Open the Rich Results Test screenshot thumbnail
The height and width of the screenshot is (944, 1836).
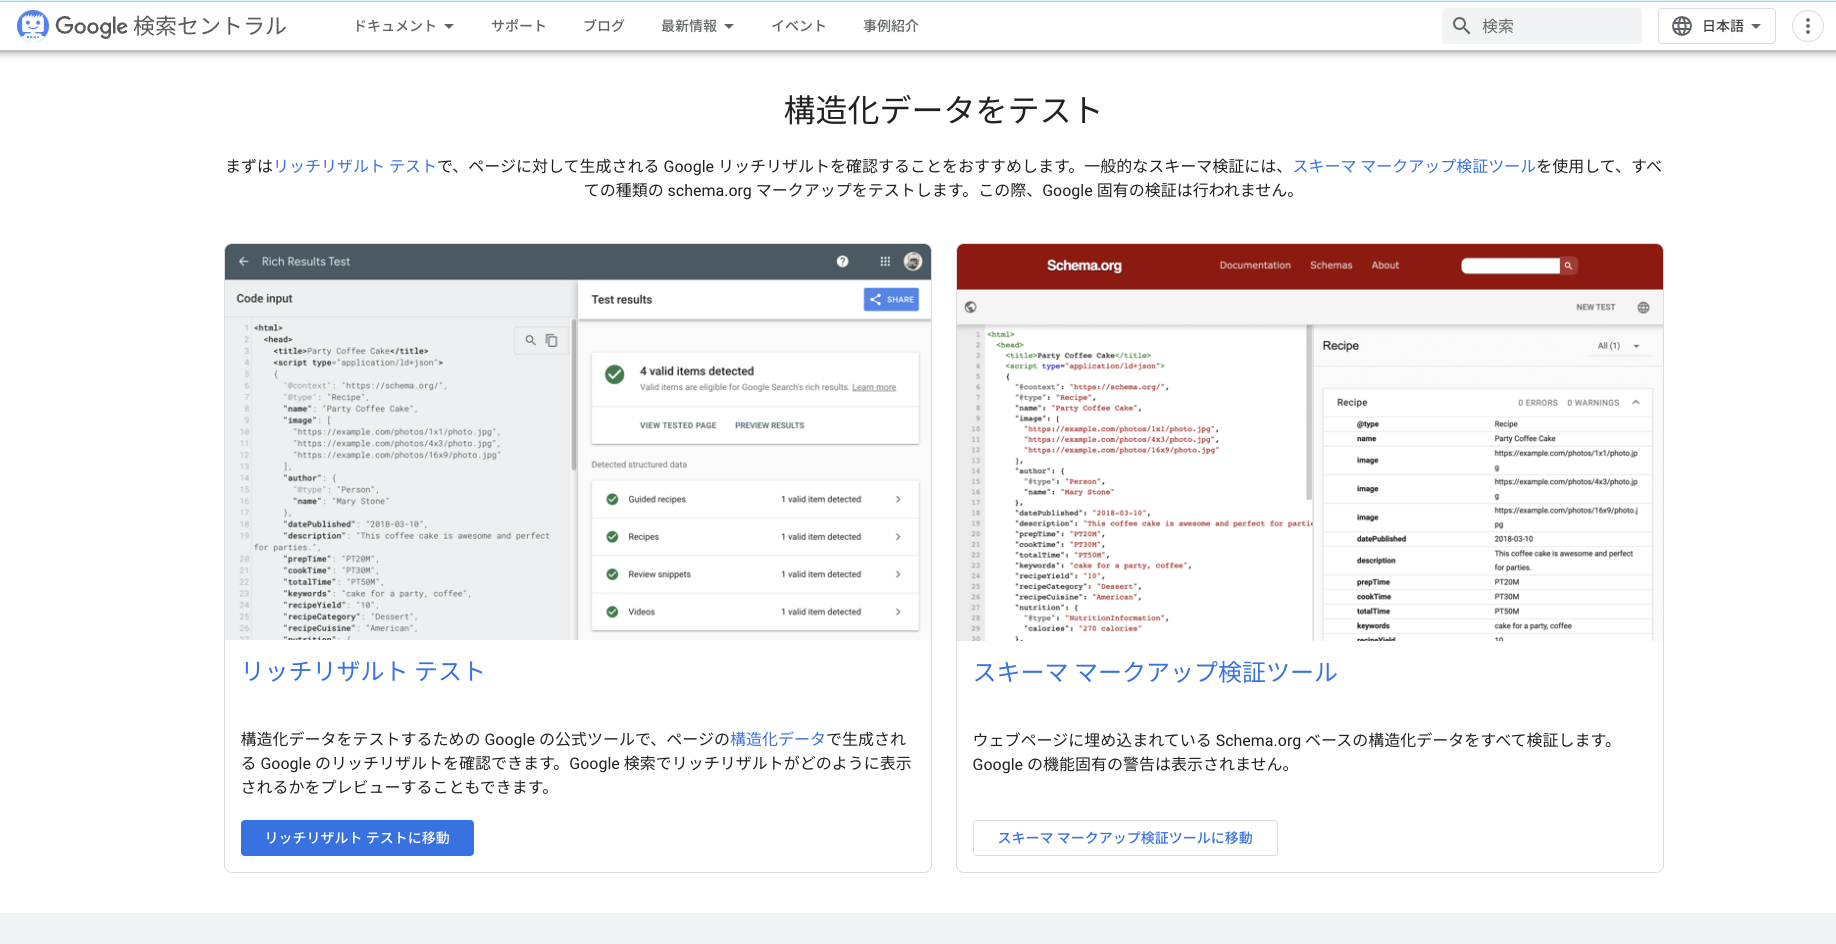click(x=578, y=442)
